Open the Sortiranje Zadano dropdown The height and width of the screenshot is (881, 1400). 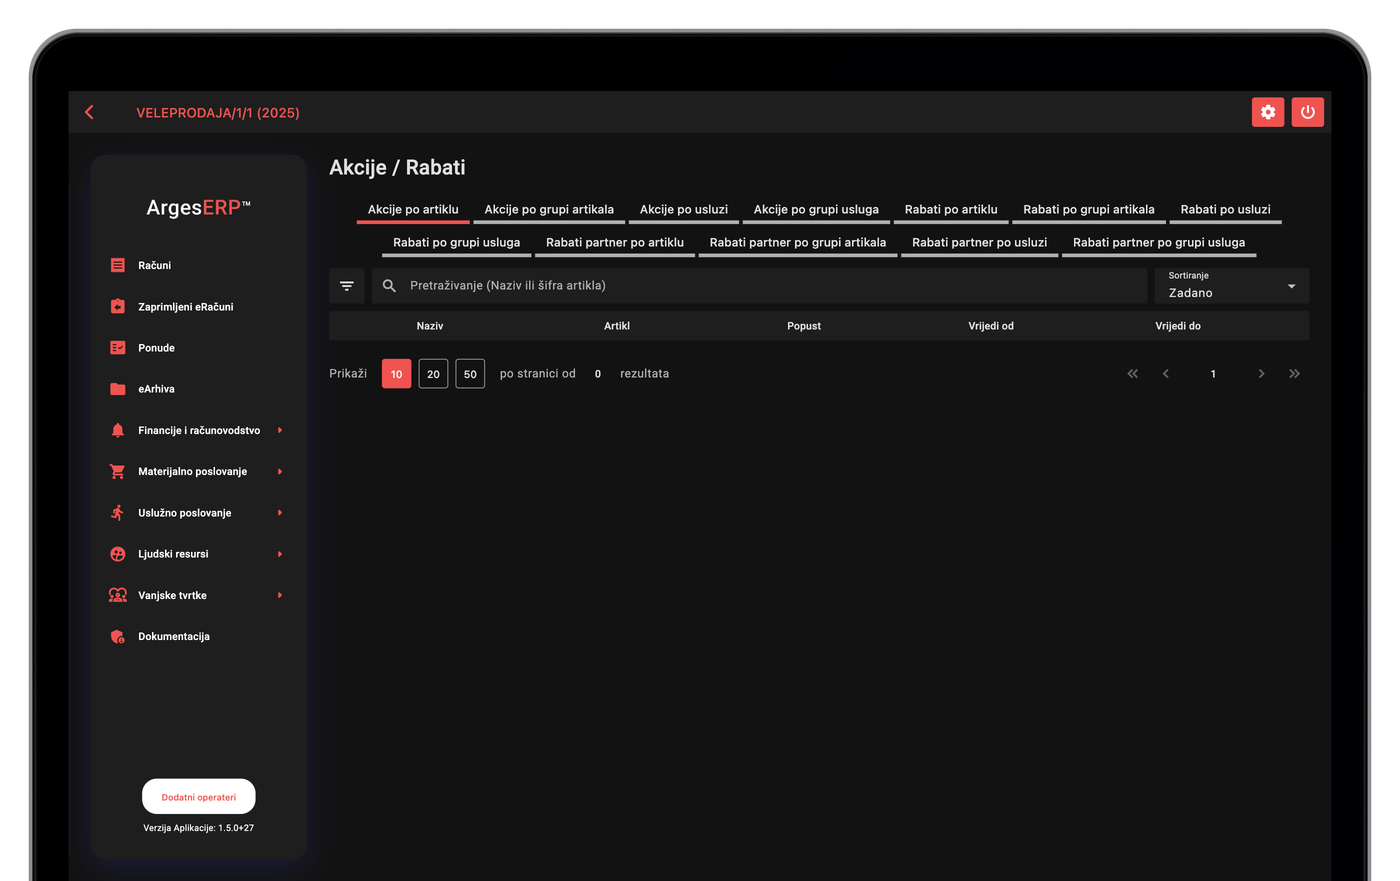point(1231,286)
